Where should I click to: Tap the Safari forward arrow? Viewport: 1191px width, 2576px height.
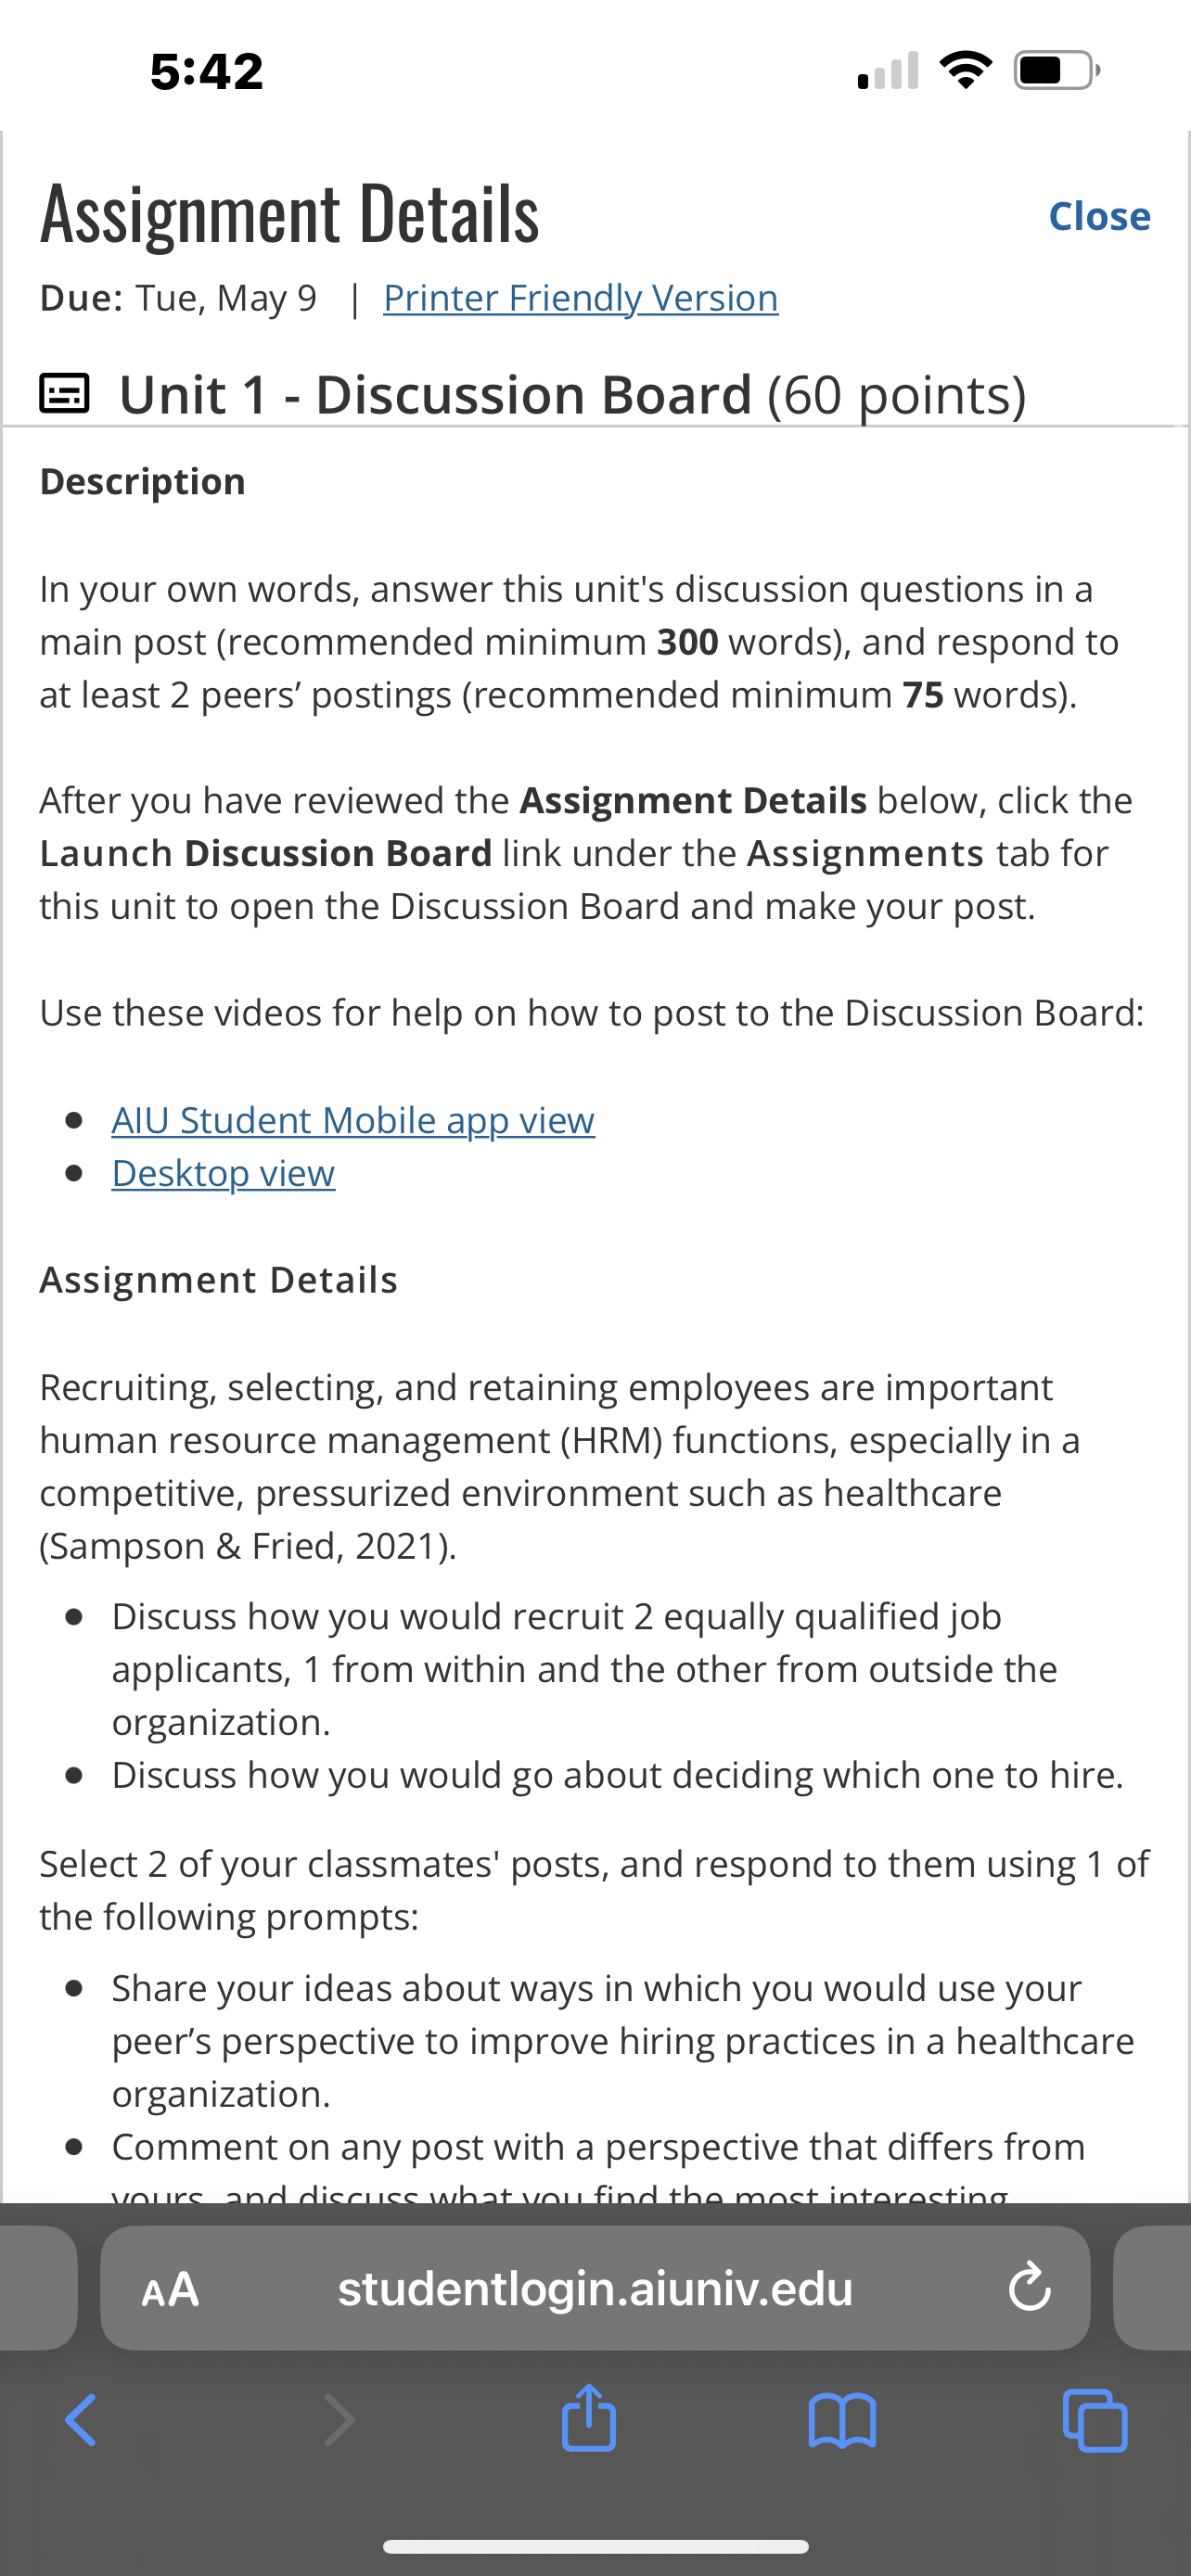[x=339, y=2420]
